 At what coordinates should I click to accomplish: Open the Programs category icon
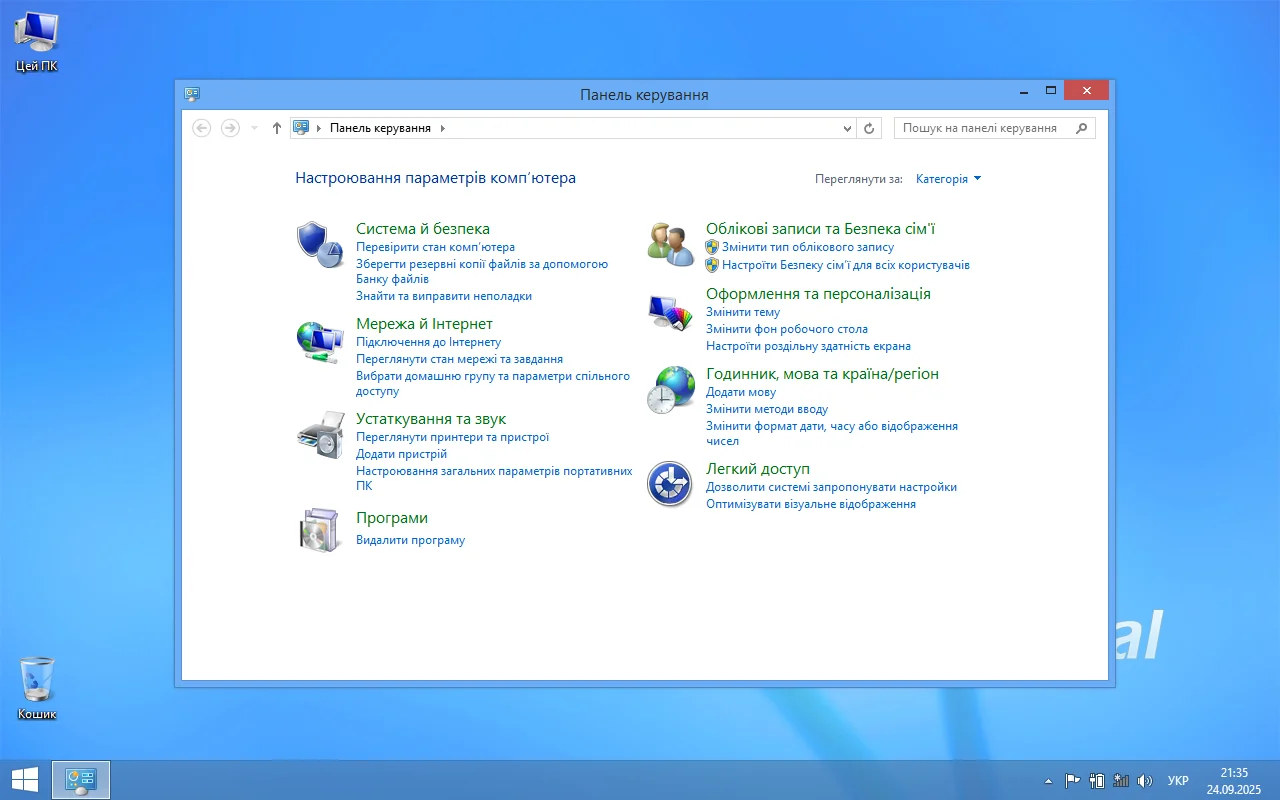point(319,530)
